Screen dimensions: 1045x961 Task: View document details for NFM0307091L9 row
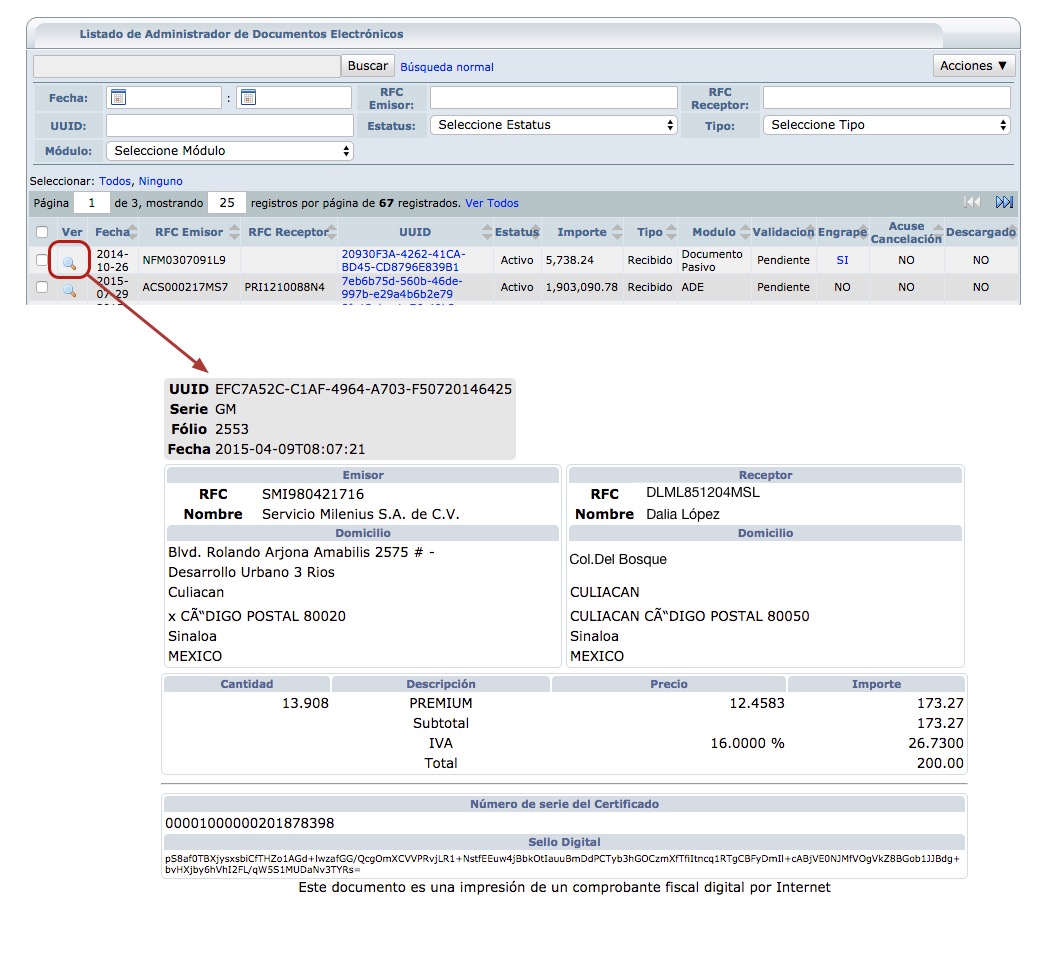point(69,263)
